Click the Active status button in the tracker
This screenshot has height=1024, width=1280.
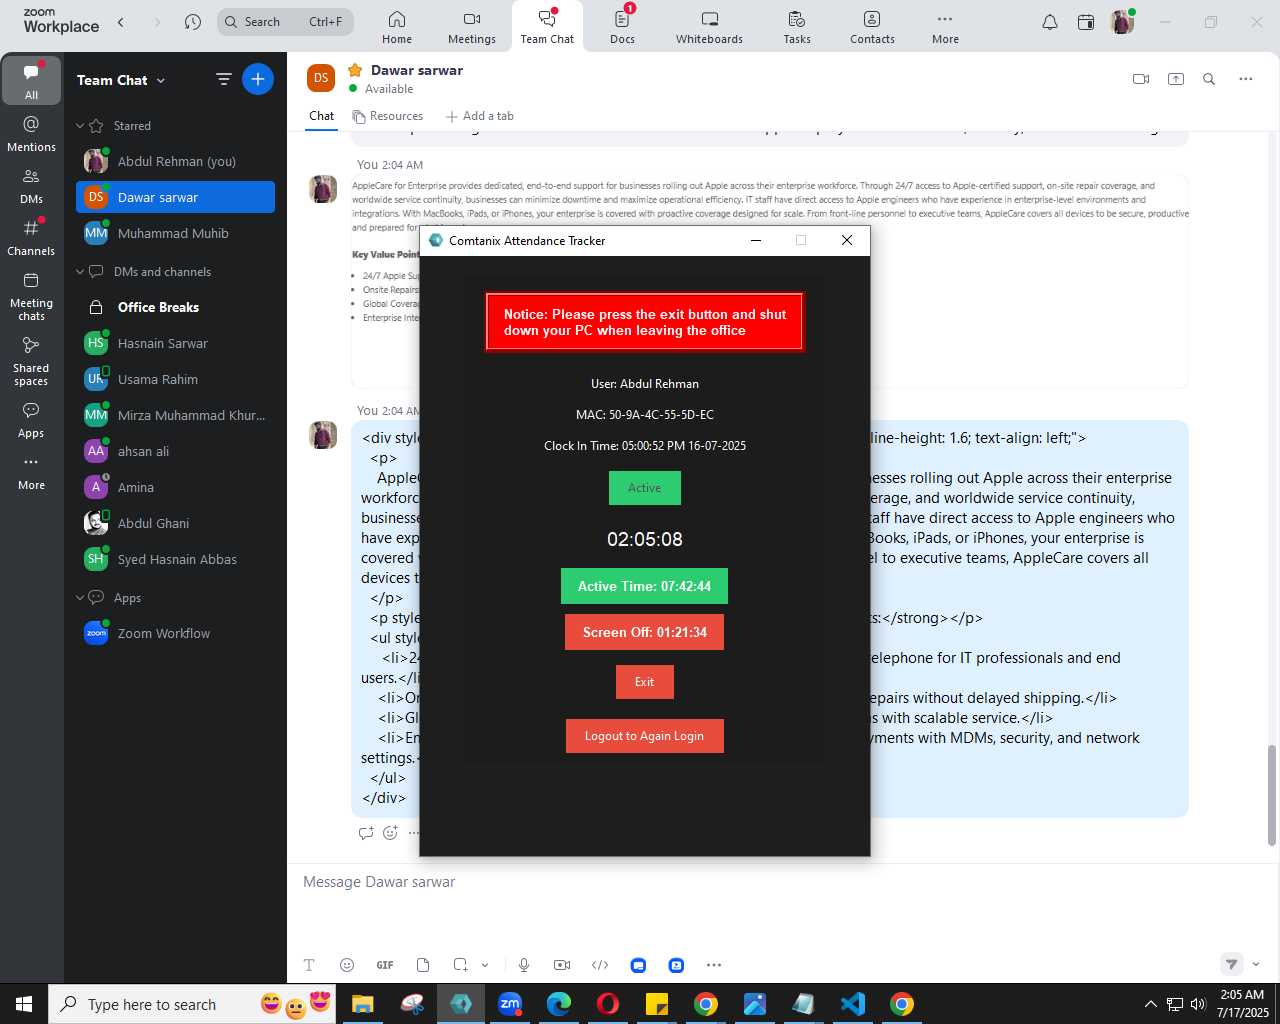coord(645,488)
